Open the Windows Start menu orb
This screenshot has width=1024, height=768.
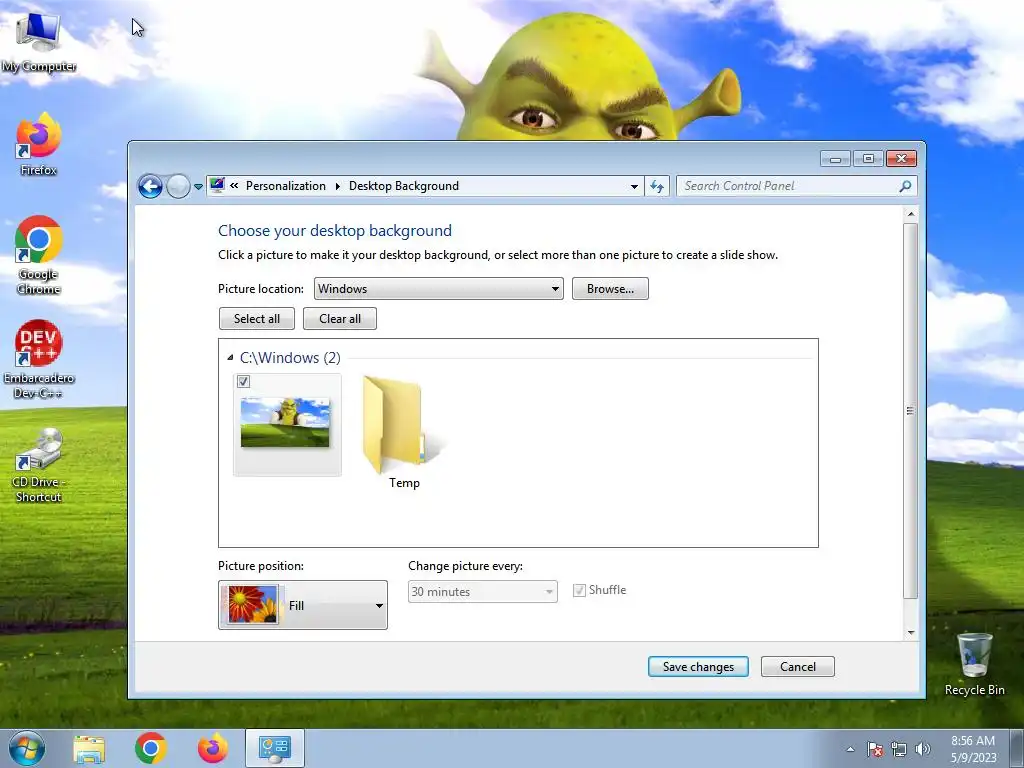[x=27, y=748]
